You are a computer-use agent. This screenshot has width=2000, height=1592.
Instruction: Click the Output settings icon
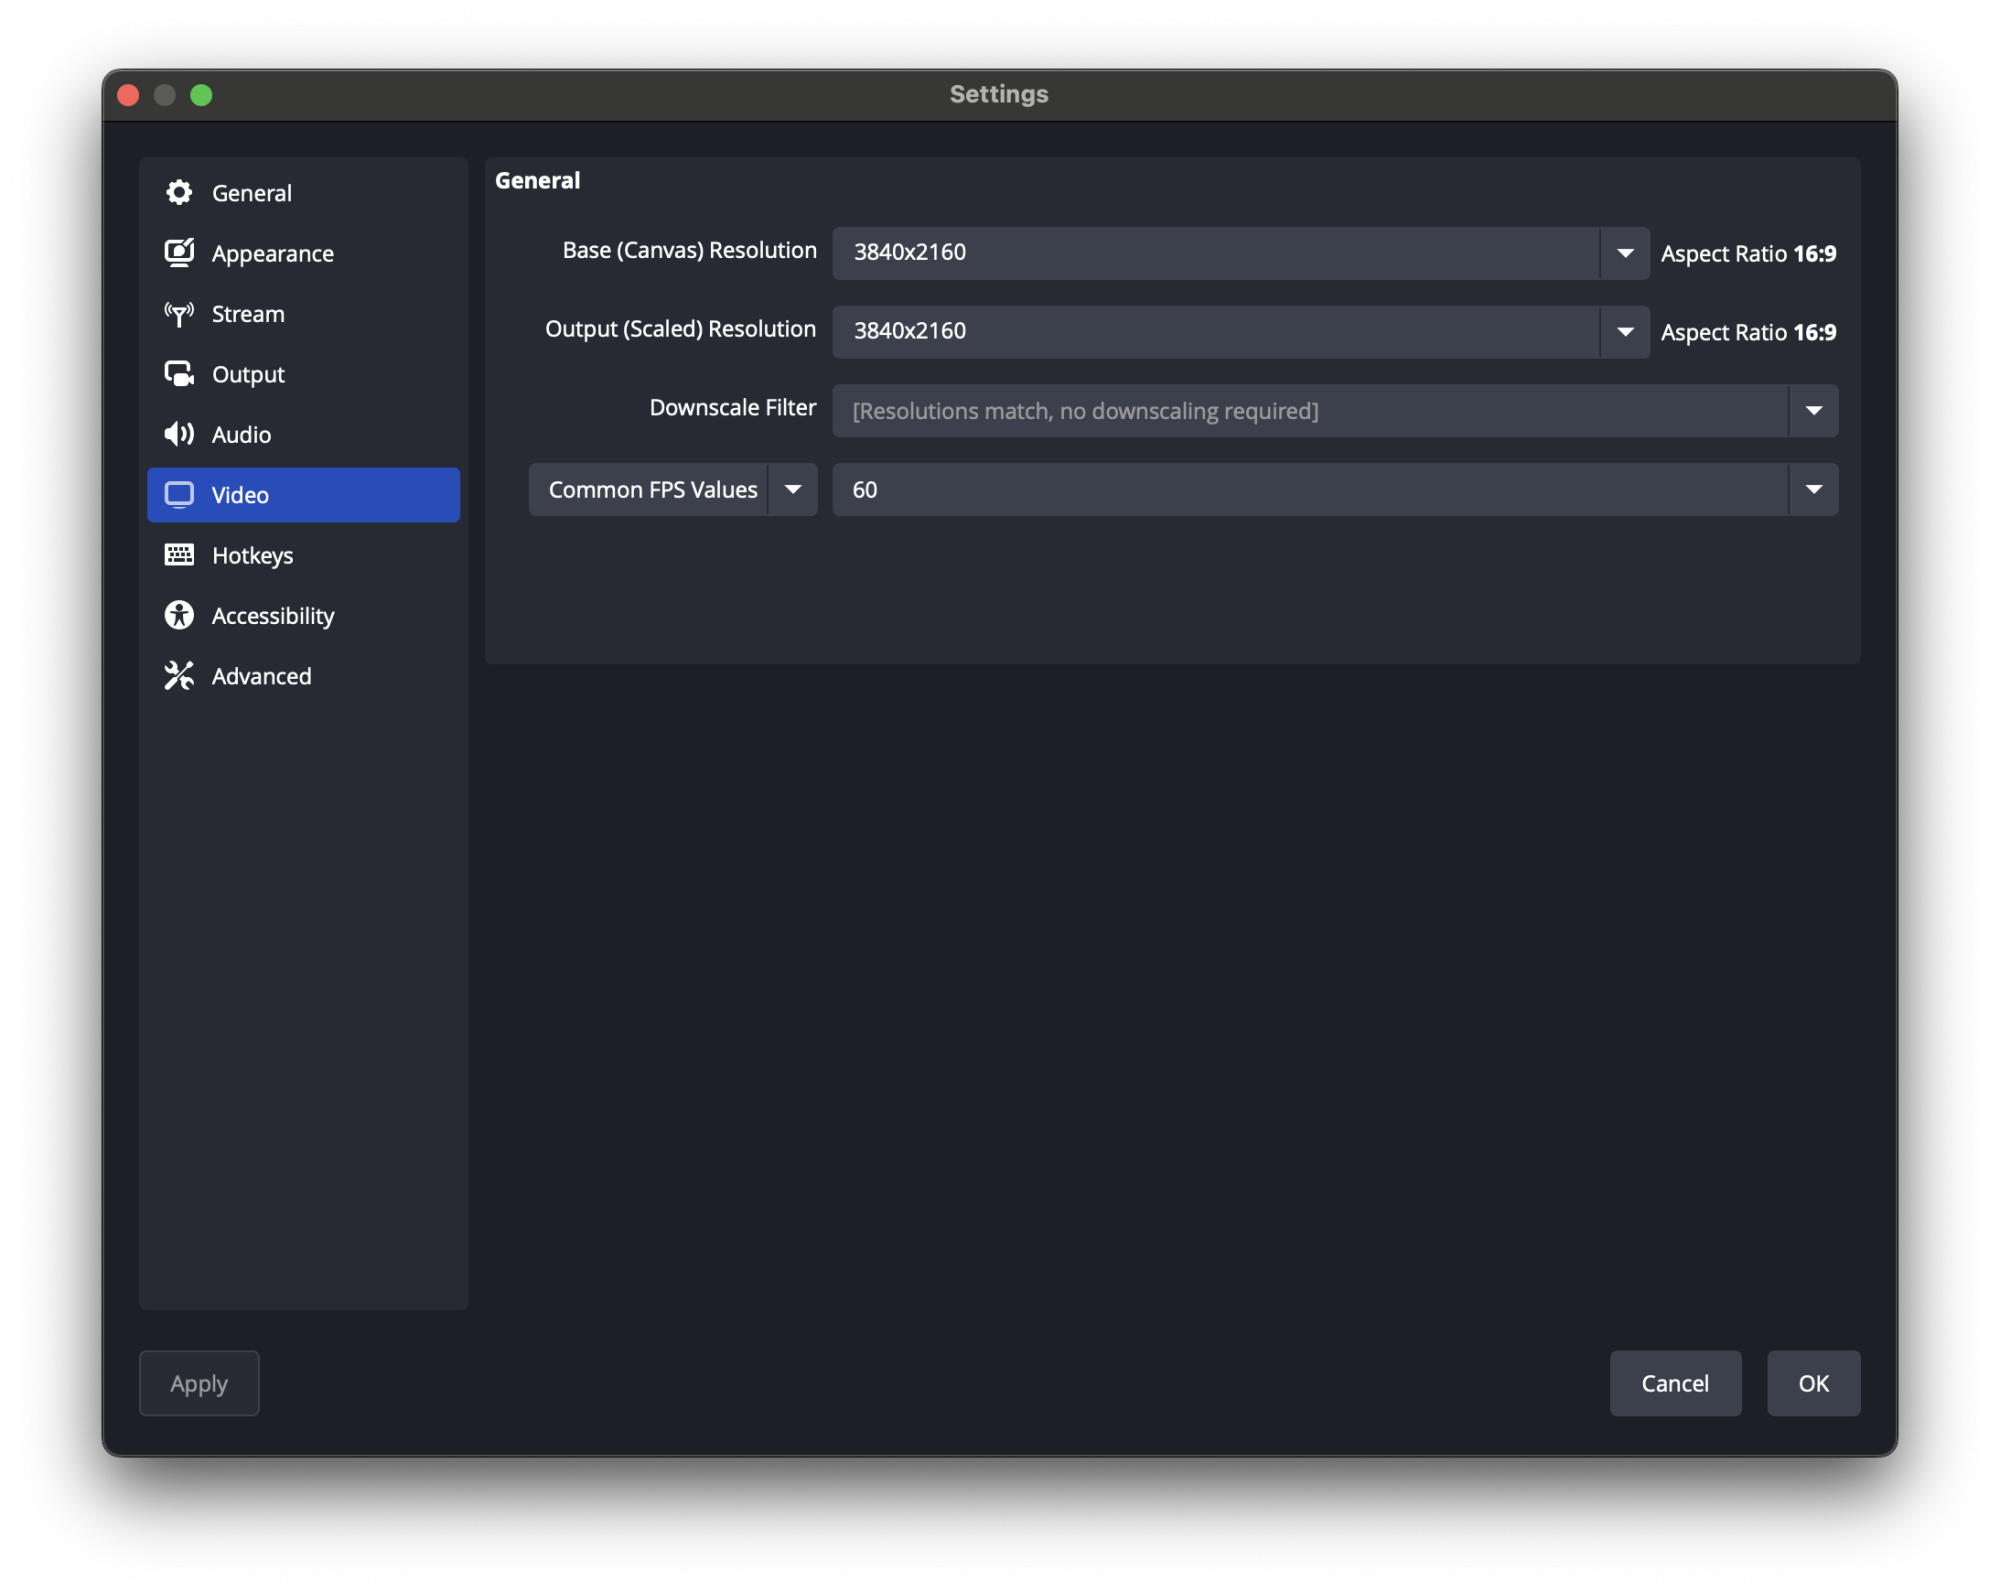click(179, 374)
